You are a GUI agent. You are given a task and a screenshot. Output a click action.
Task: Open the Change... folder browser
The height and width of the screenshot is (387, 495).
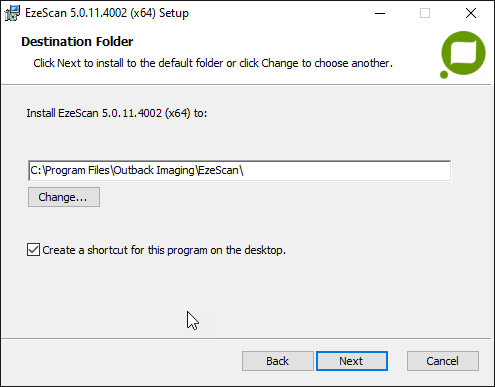coord(64,197)
